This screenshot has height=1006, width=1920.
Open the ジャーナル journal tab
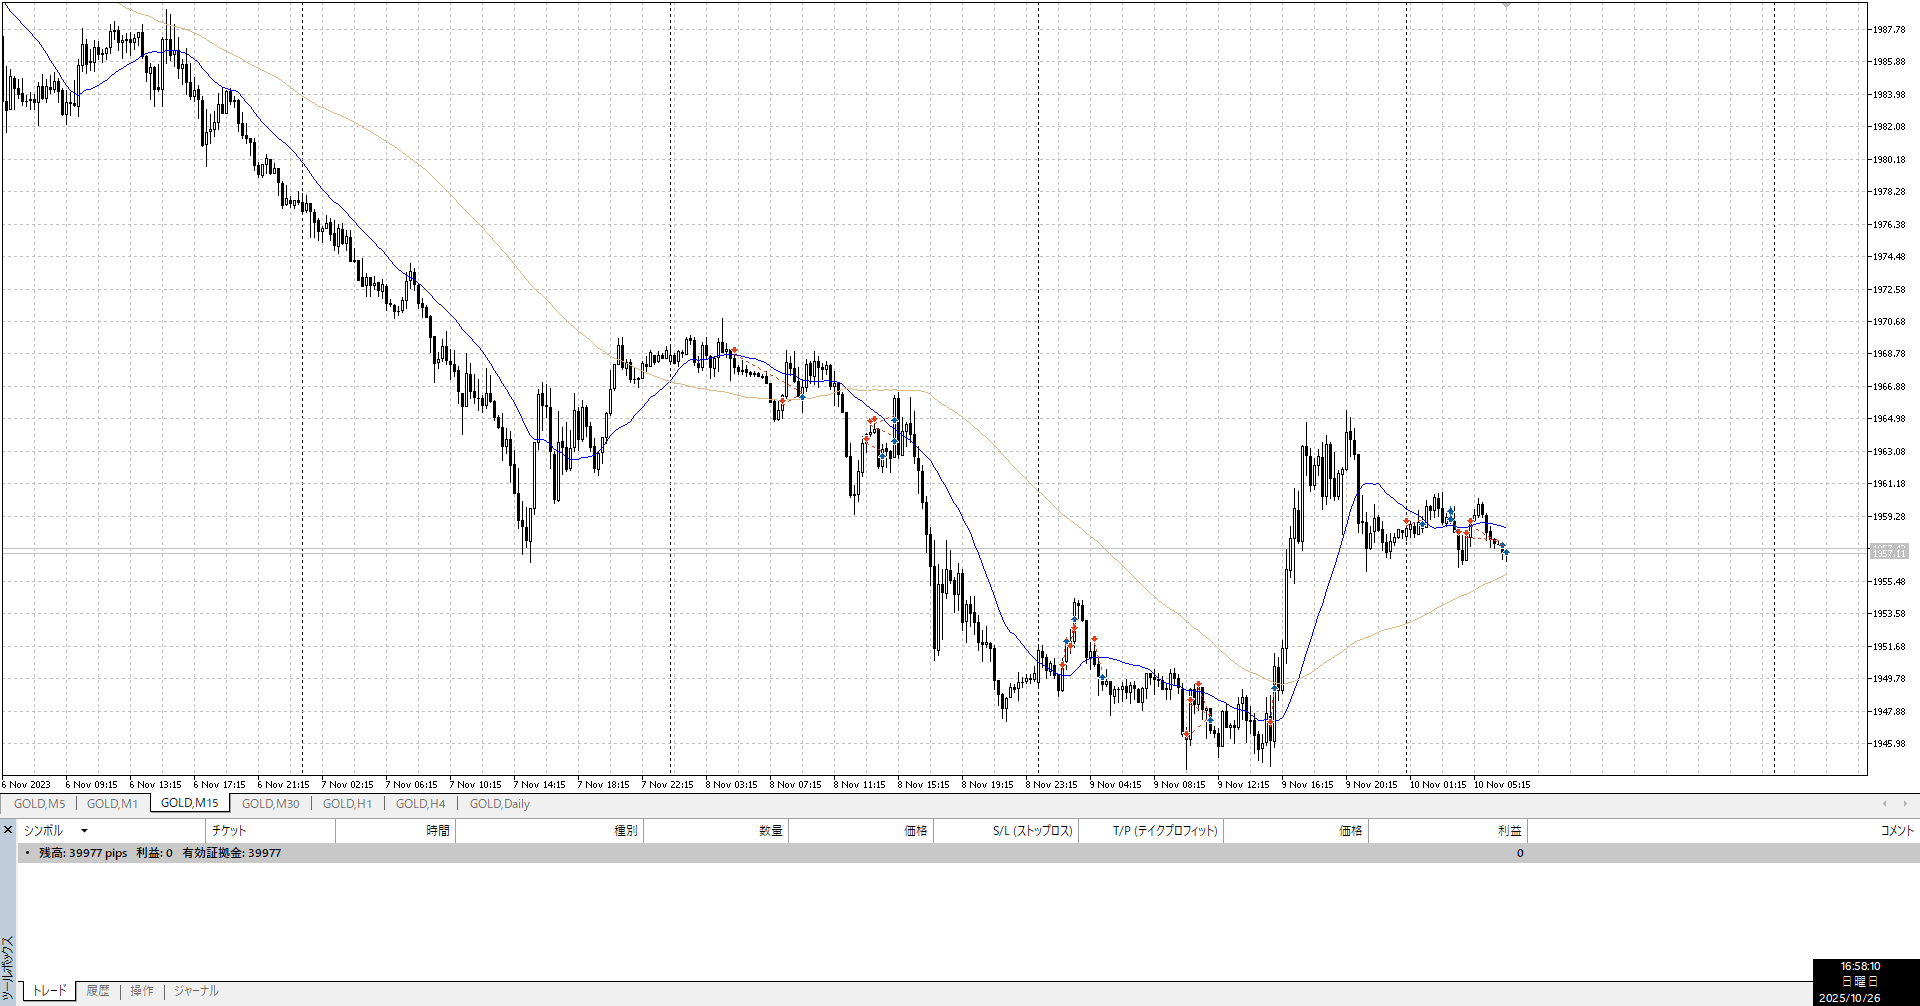click(196, 991)
